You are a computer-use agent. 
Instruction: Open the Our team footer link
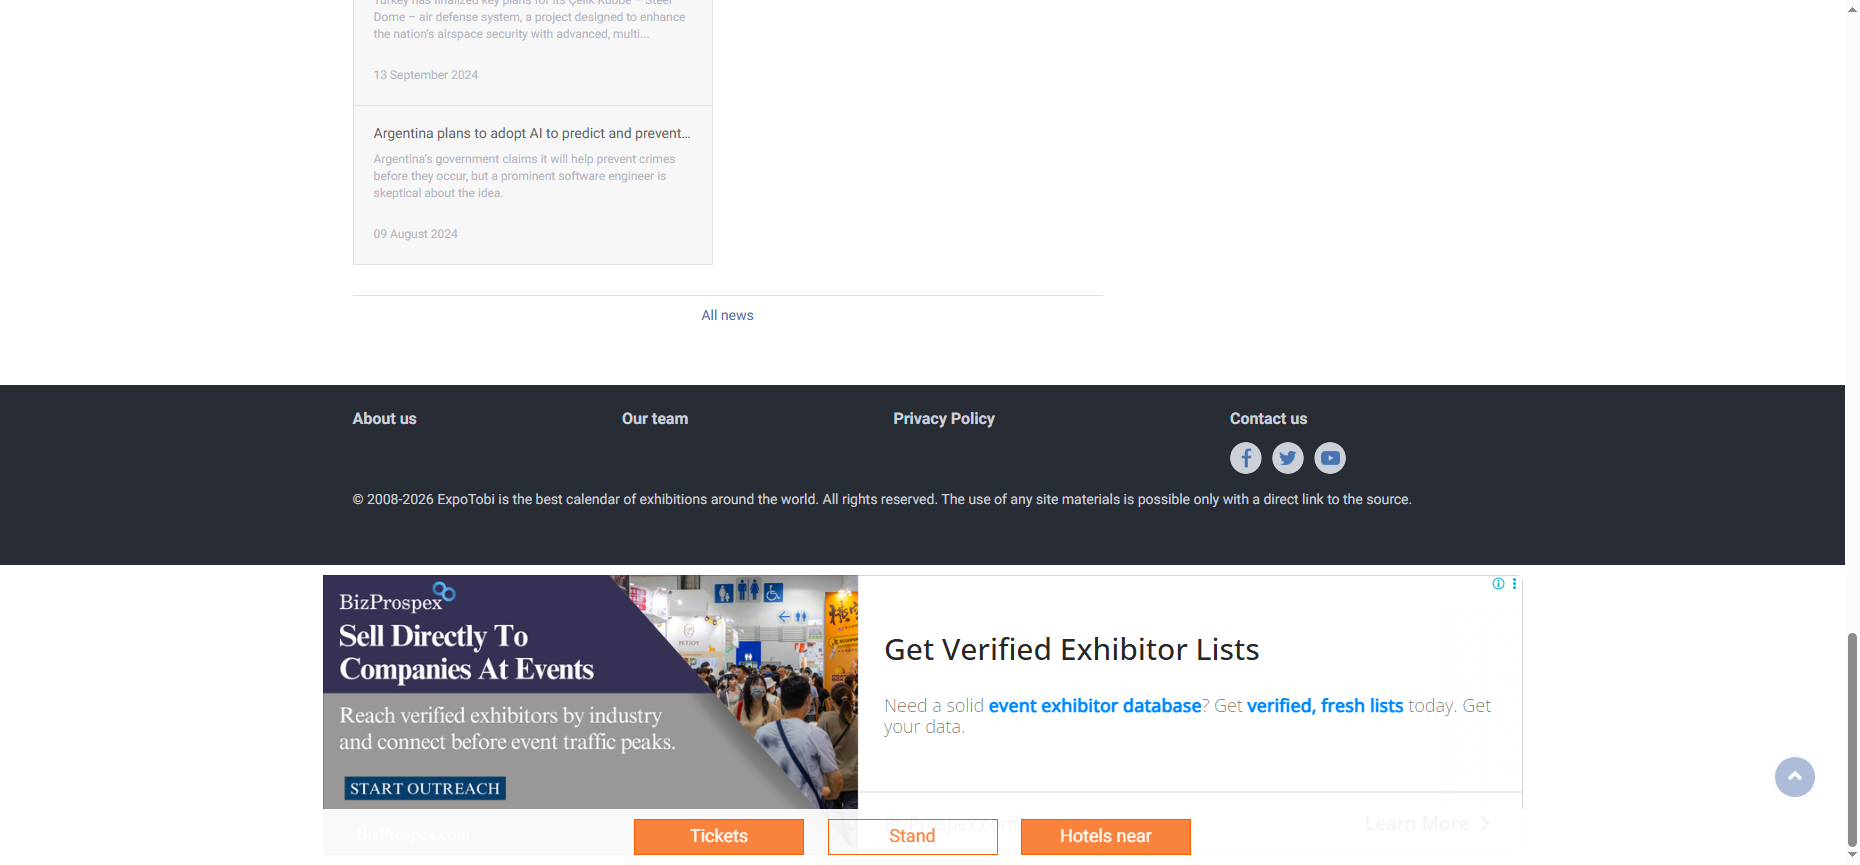[655, 419]
